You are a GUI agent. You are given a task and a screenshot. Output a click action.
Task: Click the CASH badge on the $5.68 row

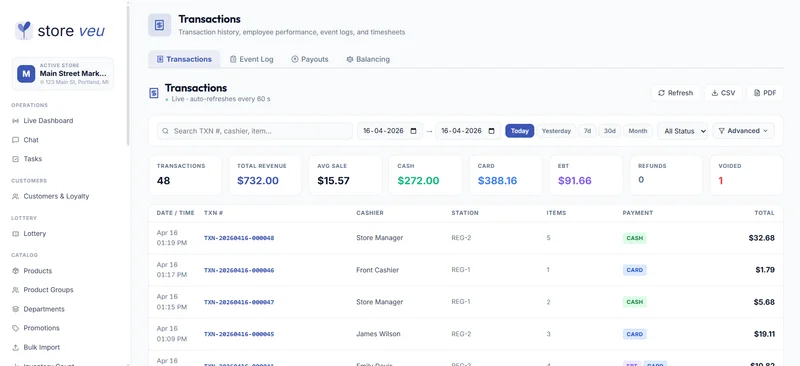coord(635,302)
